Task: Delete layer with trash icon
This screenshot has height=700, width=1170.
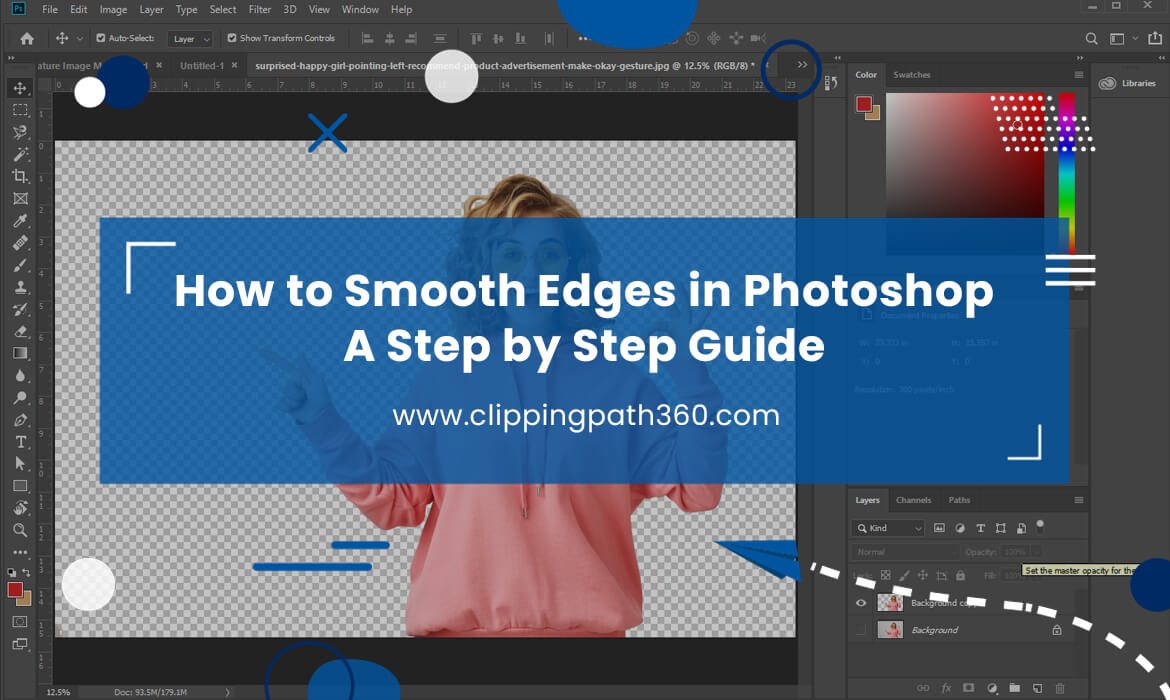Action: pos(1060,688)
